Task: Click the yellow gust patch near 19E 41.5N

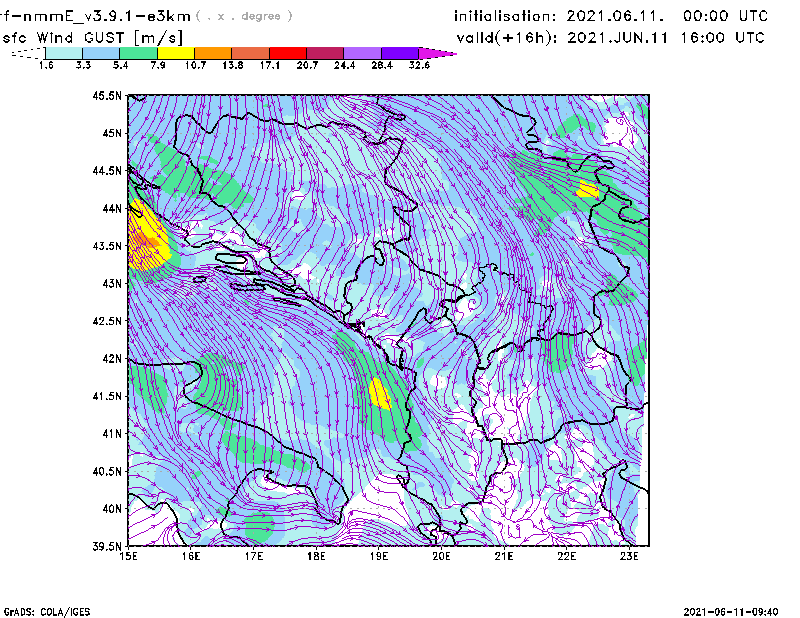Action: point(380,393)
